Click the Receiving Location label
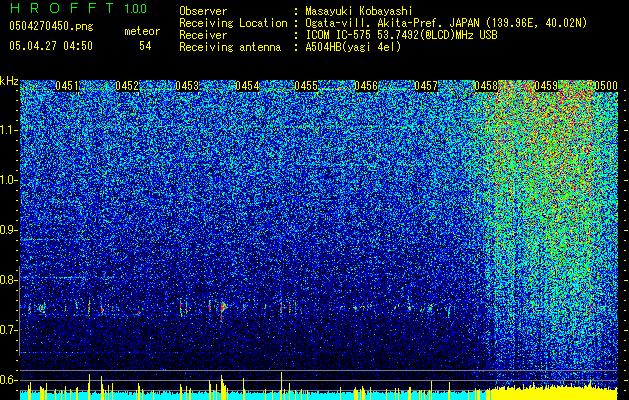The height and width of the screenshot is (400, 629). [233, 23]
